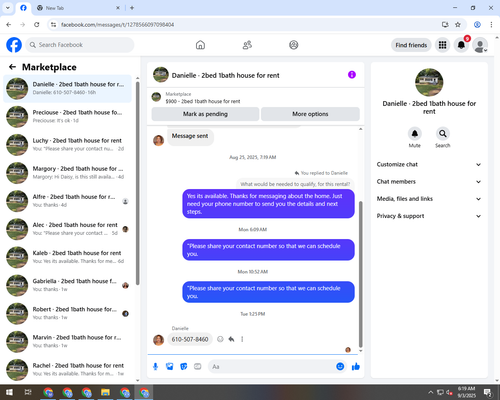The image size is (500, 400).
Task: Open Alfre conversation in list
Action: 67,201
